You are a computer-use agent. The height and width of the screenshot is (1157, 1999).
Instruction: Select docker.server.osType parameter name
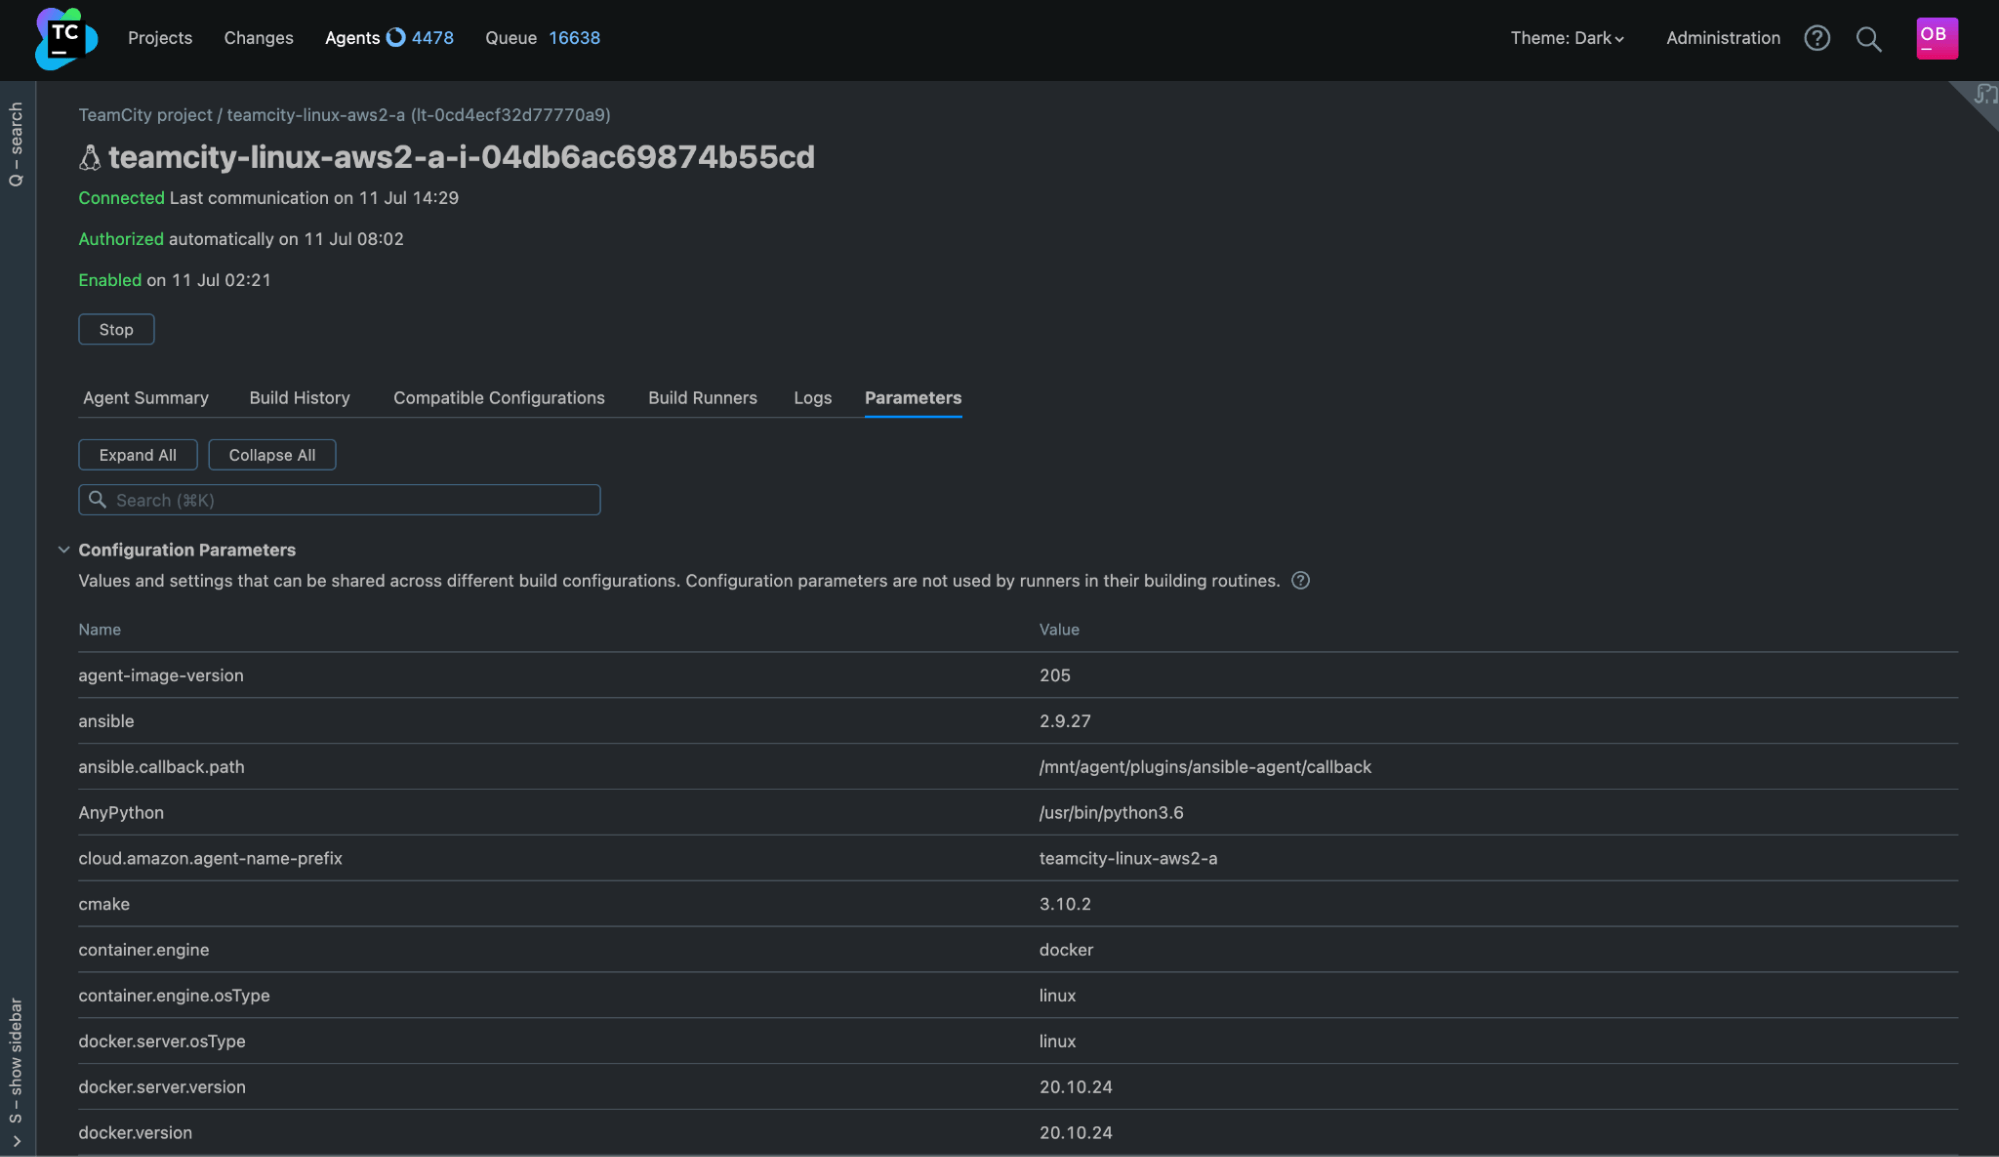coord(162,1042)
